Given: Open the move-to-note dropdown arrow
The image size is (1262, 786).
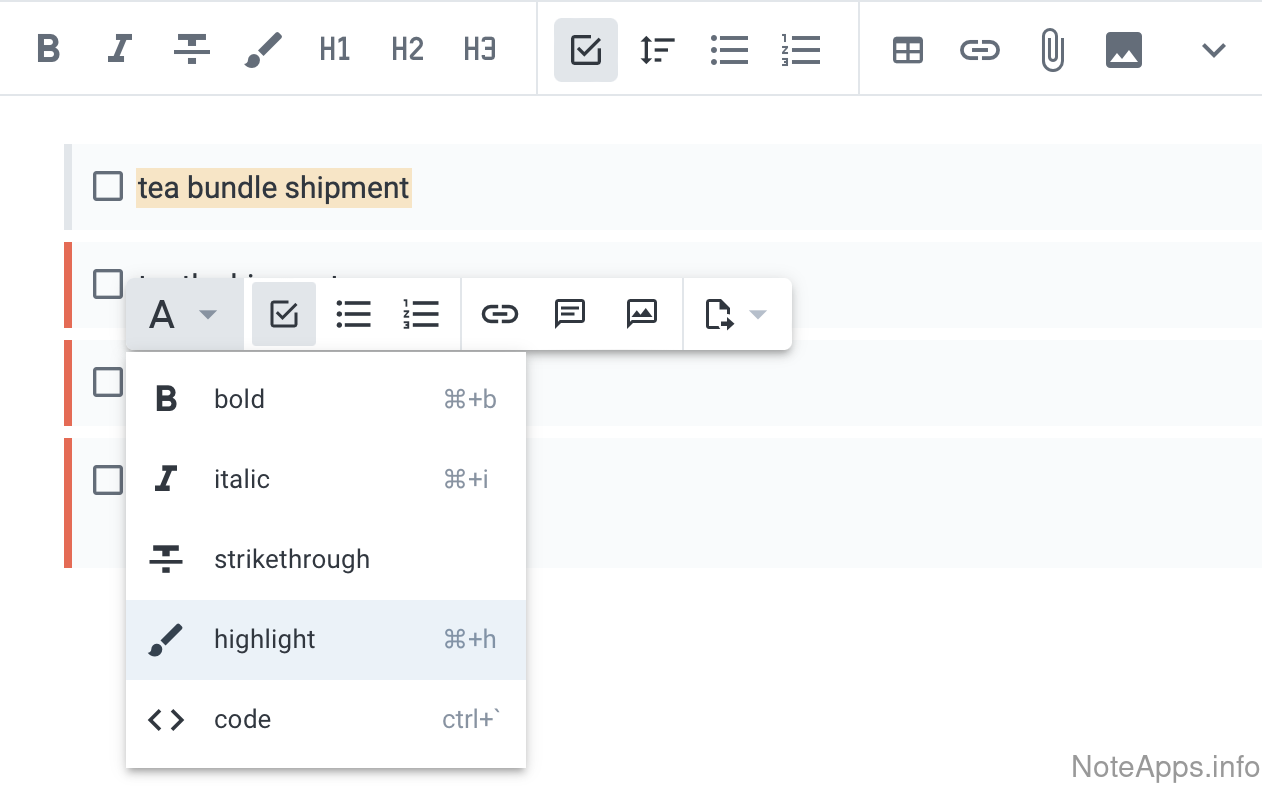Looking at the screenshot, I should tap(758, 315).
